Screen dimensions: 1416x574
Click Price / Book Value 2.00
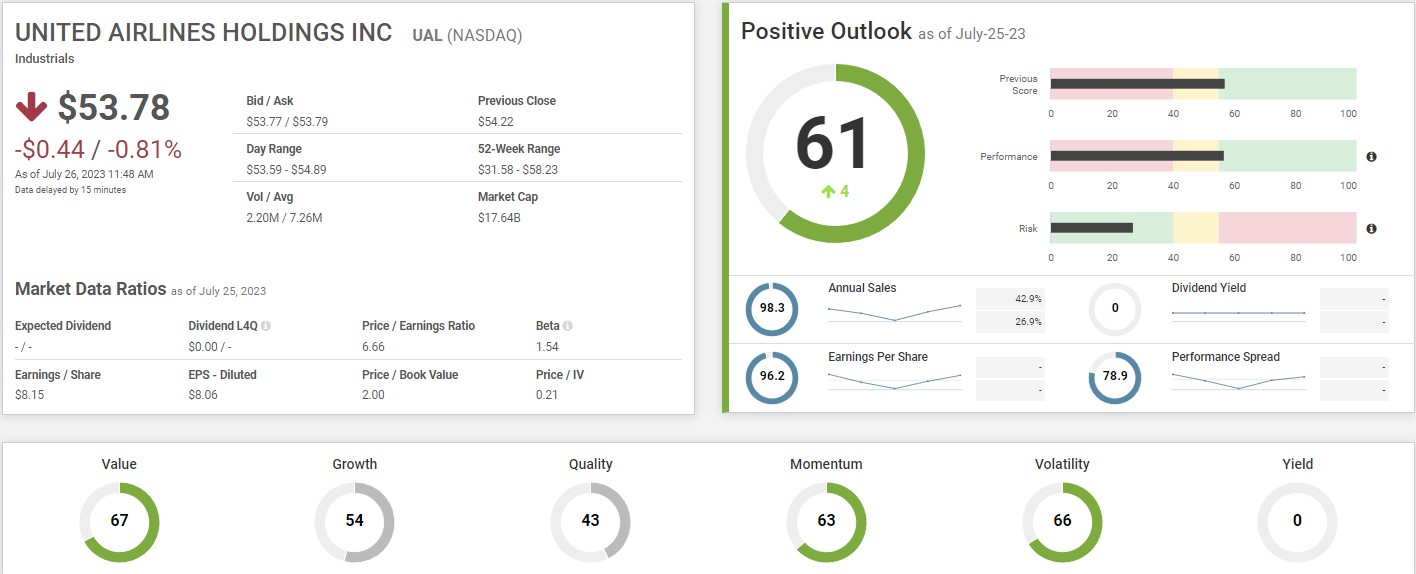tap(373, 395)
